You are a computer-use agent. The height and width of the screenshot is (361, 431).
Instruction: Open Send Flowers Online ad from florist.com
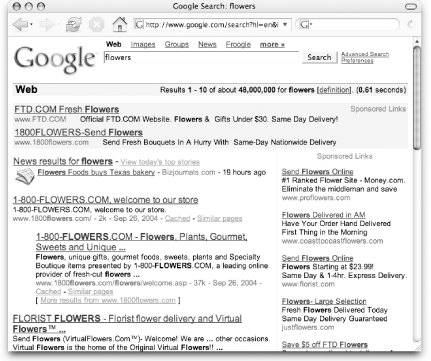(x=317, y=258)
